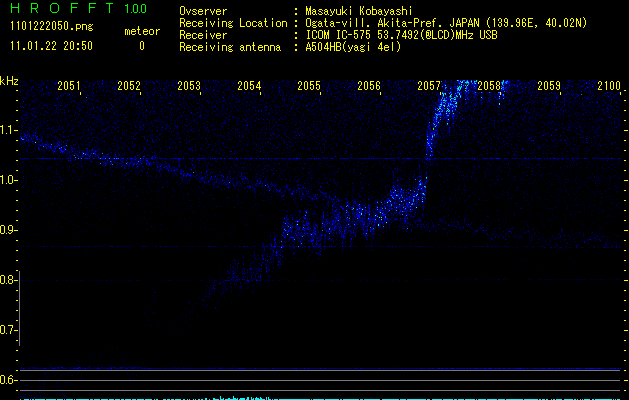The height and width of the screenshot is (400, 629).
Task: Click the 2055 time marker
Action: 309,86
